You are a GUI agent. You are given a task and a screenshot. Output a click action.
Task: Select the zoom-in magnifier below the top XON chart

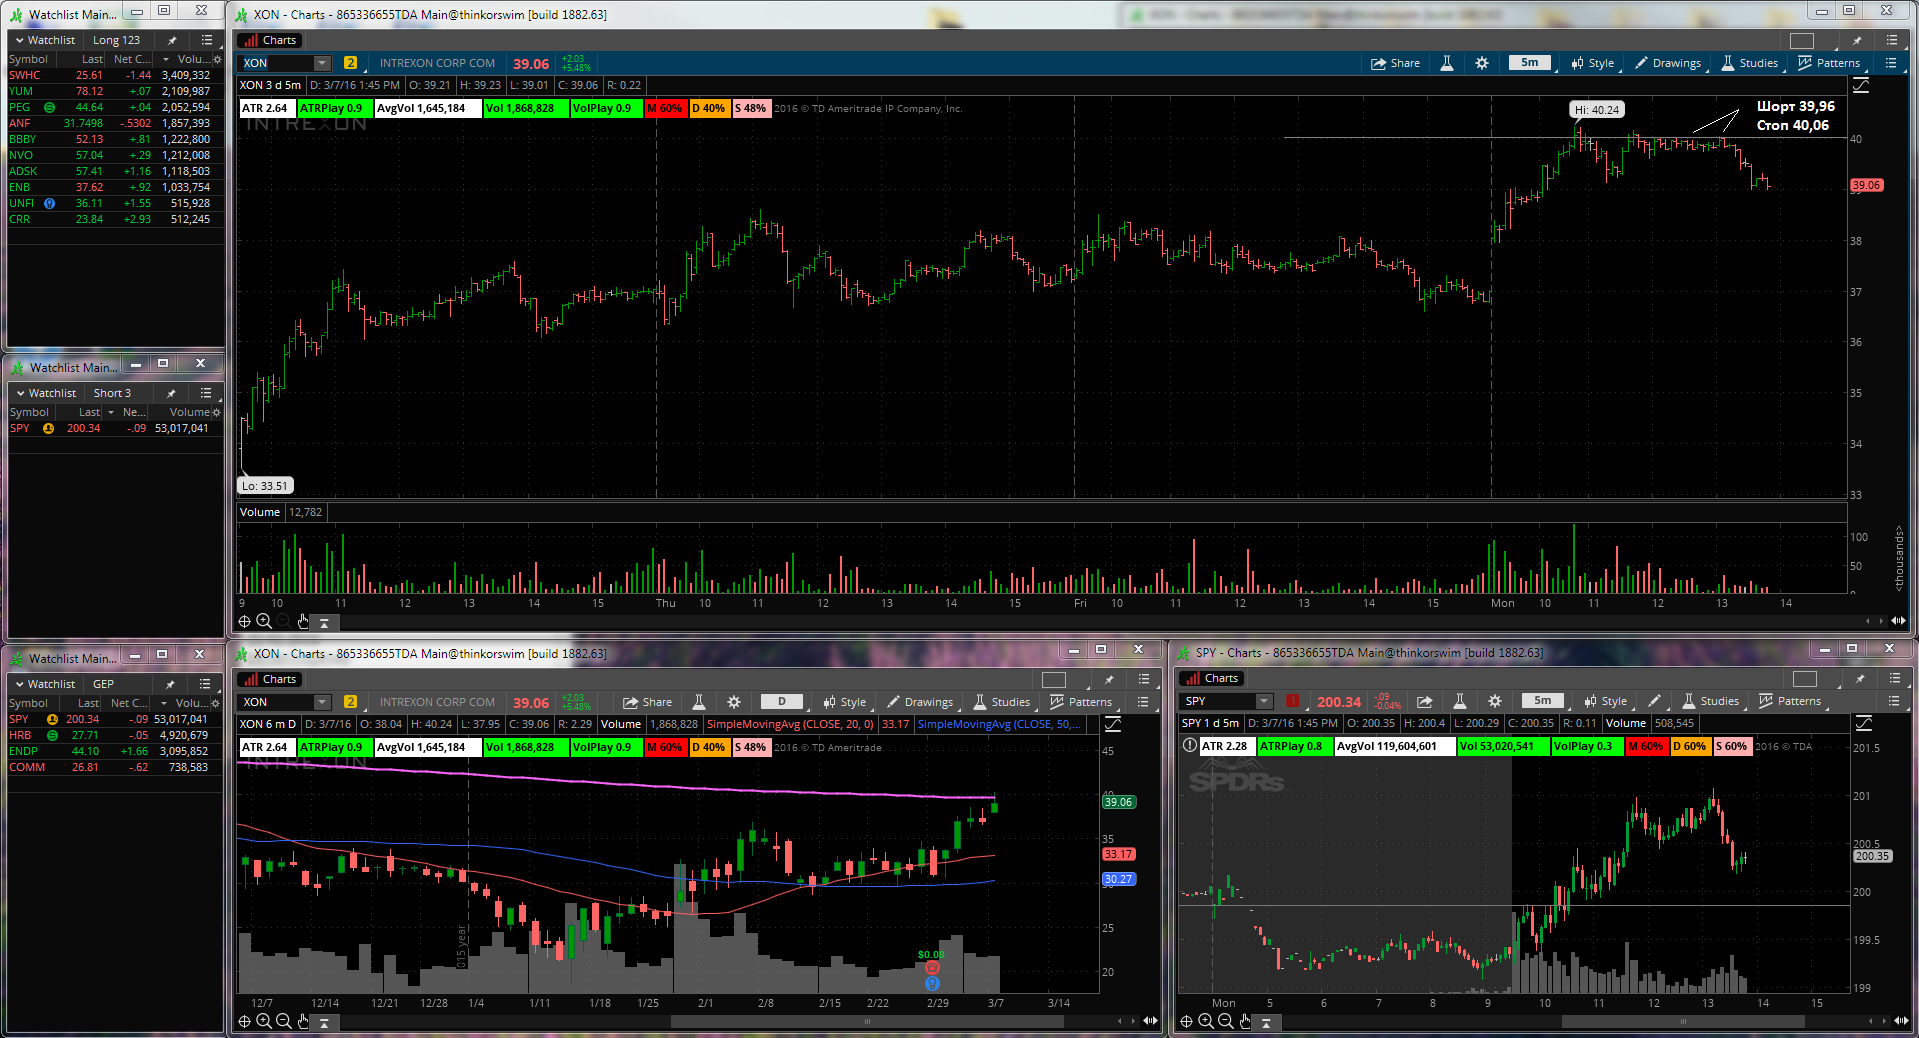(264, 621)
